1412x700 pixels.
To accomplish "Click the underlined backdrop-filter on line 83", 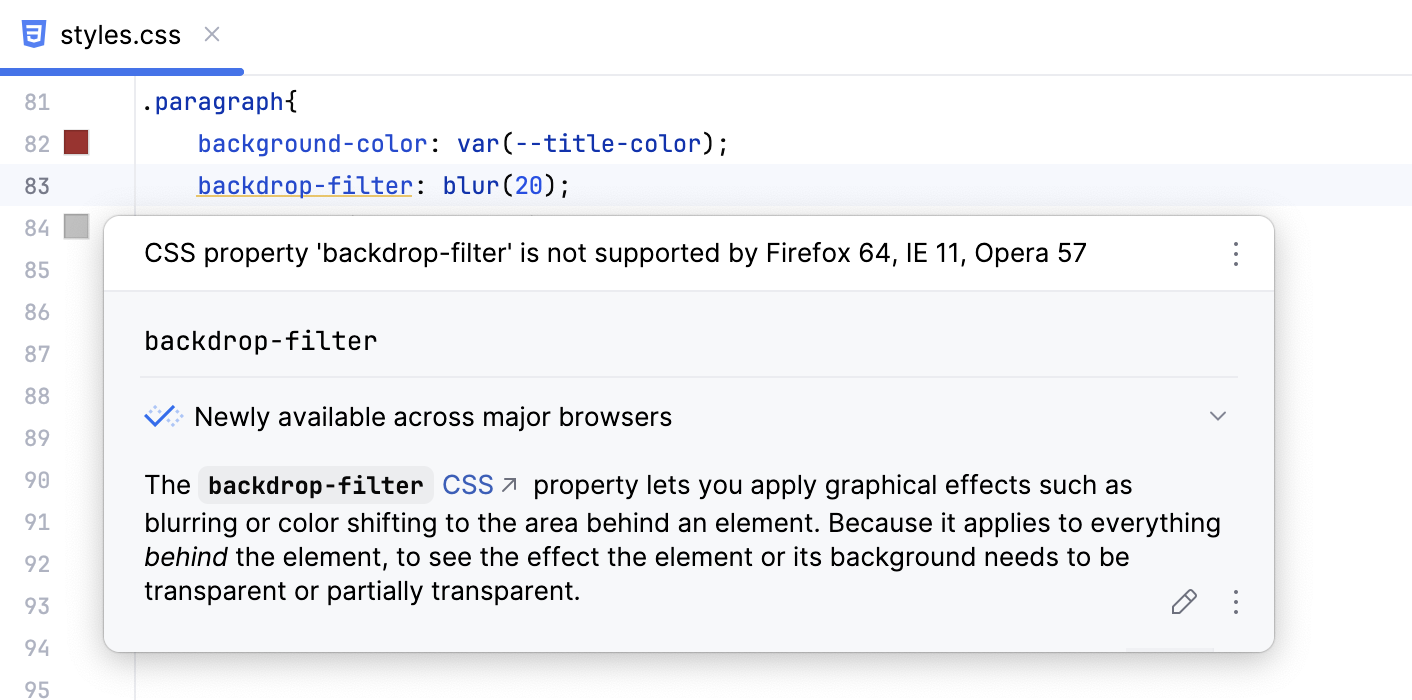I will (304, 185).
